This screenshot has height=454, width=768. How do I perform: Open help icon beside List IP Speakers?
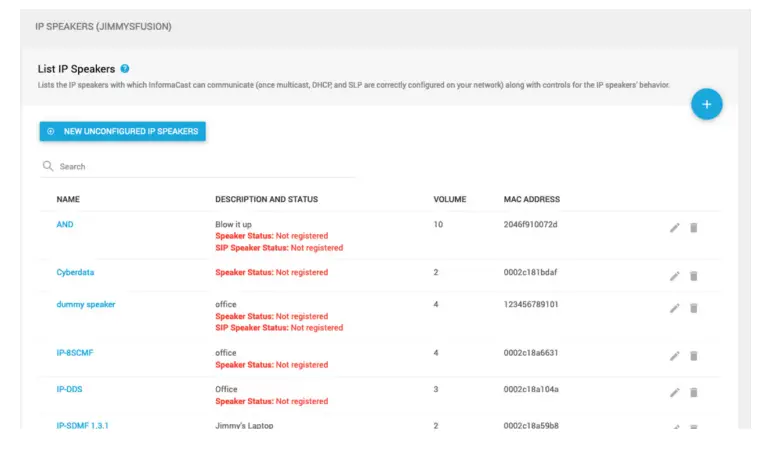point(125,69)
